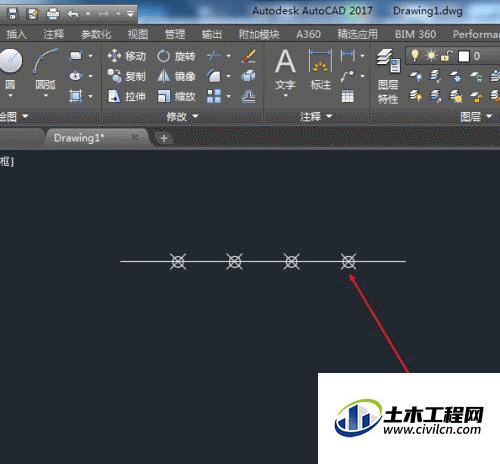Image resolution: width=500 pixels, height=464 pixels.
Task: Toggle layer 0 freeze sun icon
Action: (431, 56)
